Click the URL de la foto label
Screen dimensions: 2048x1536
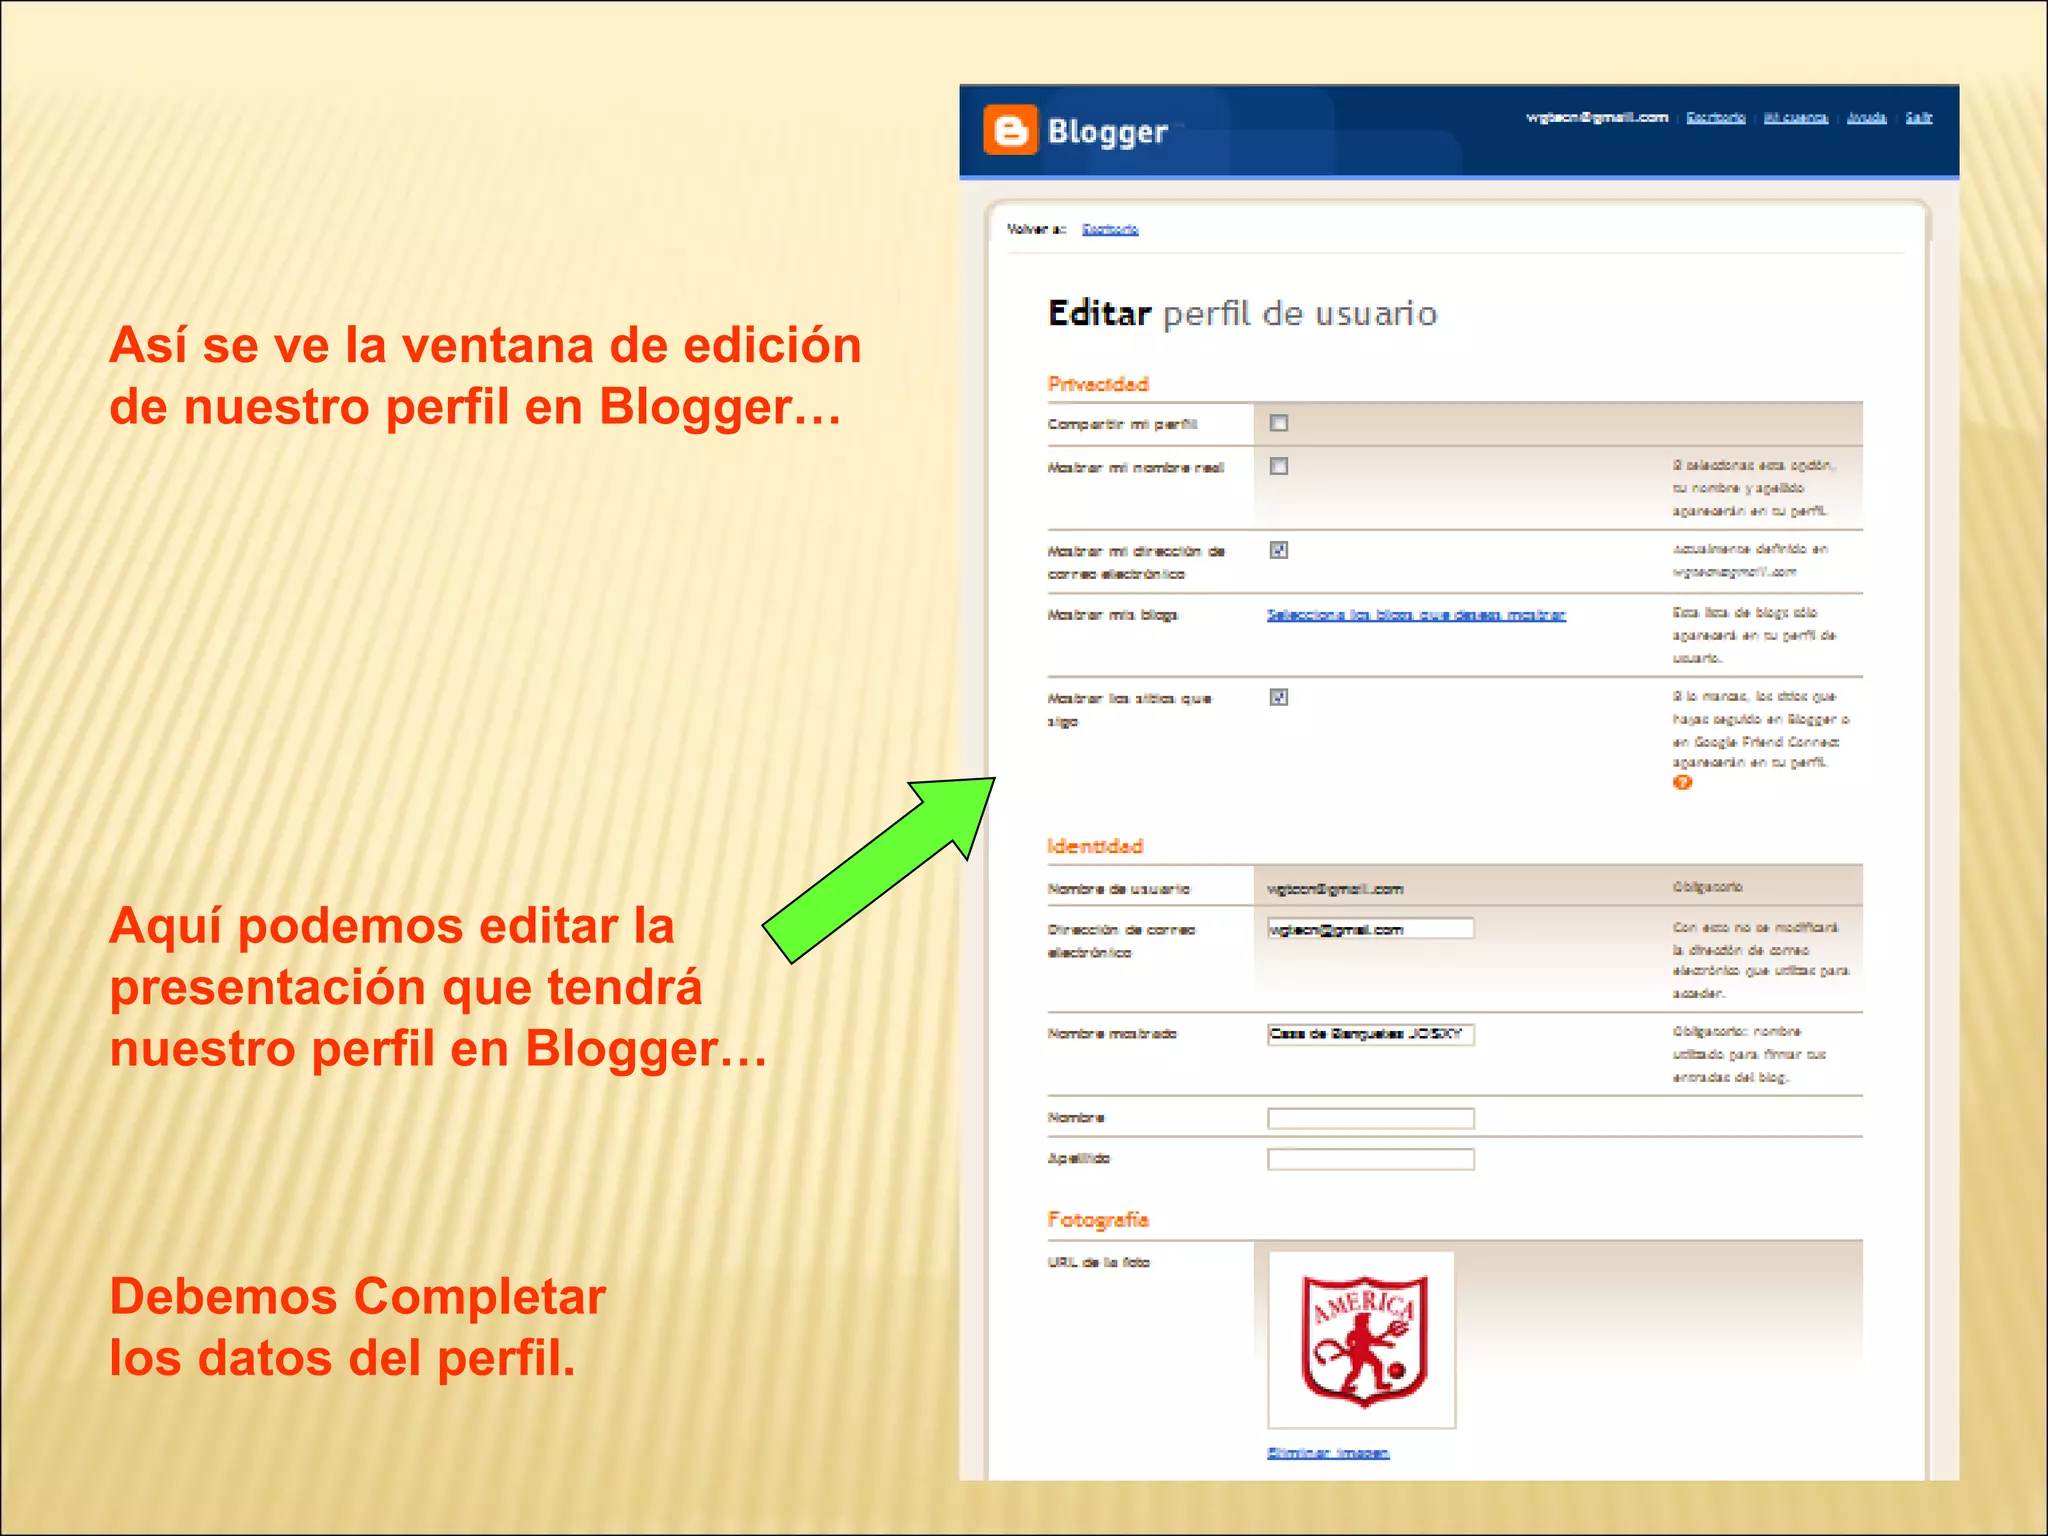pyautogui.click(x=1098, y=1262)
